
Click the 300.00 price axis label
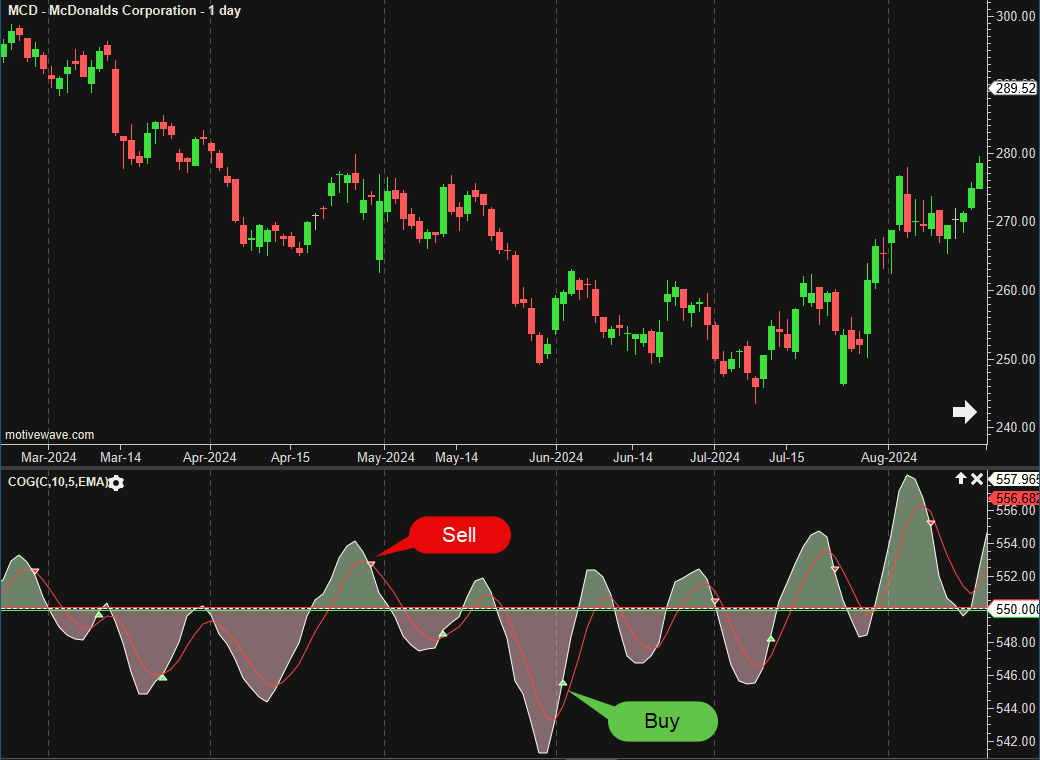(1016, 16)
